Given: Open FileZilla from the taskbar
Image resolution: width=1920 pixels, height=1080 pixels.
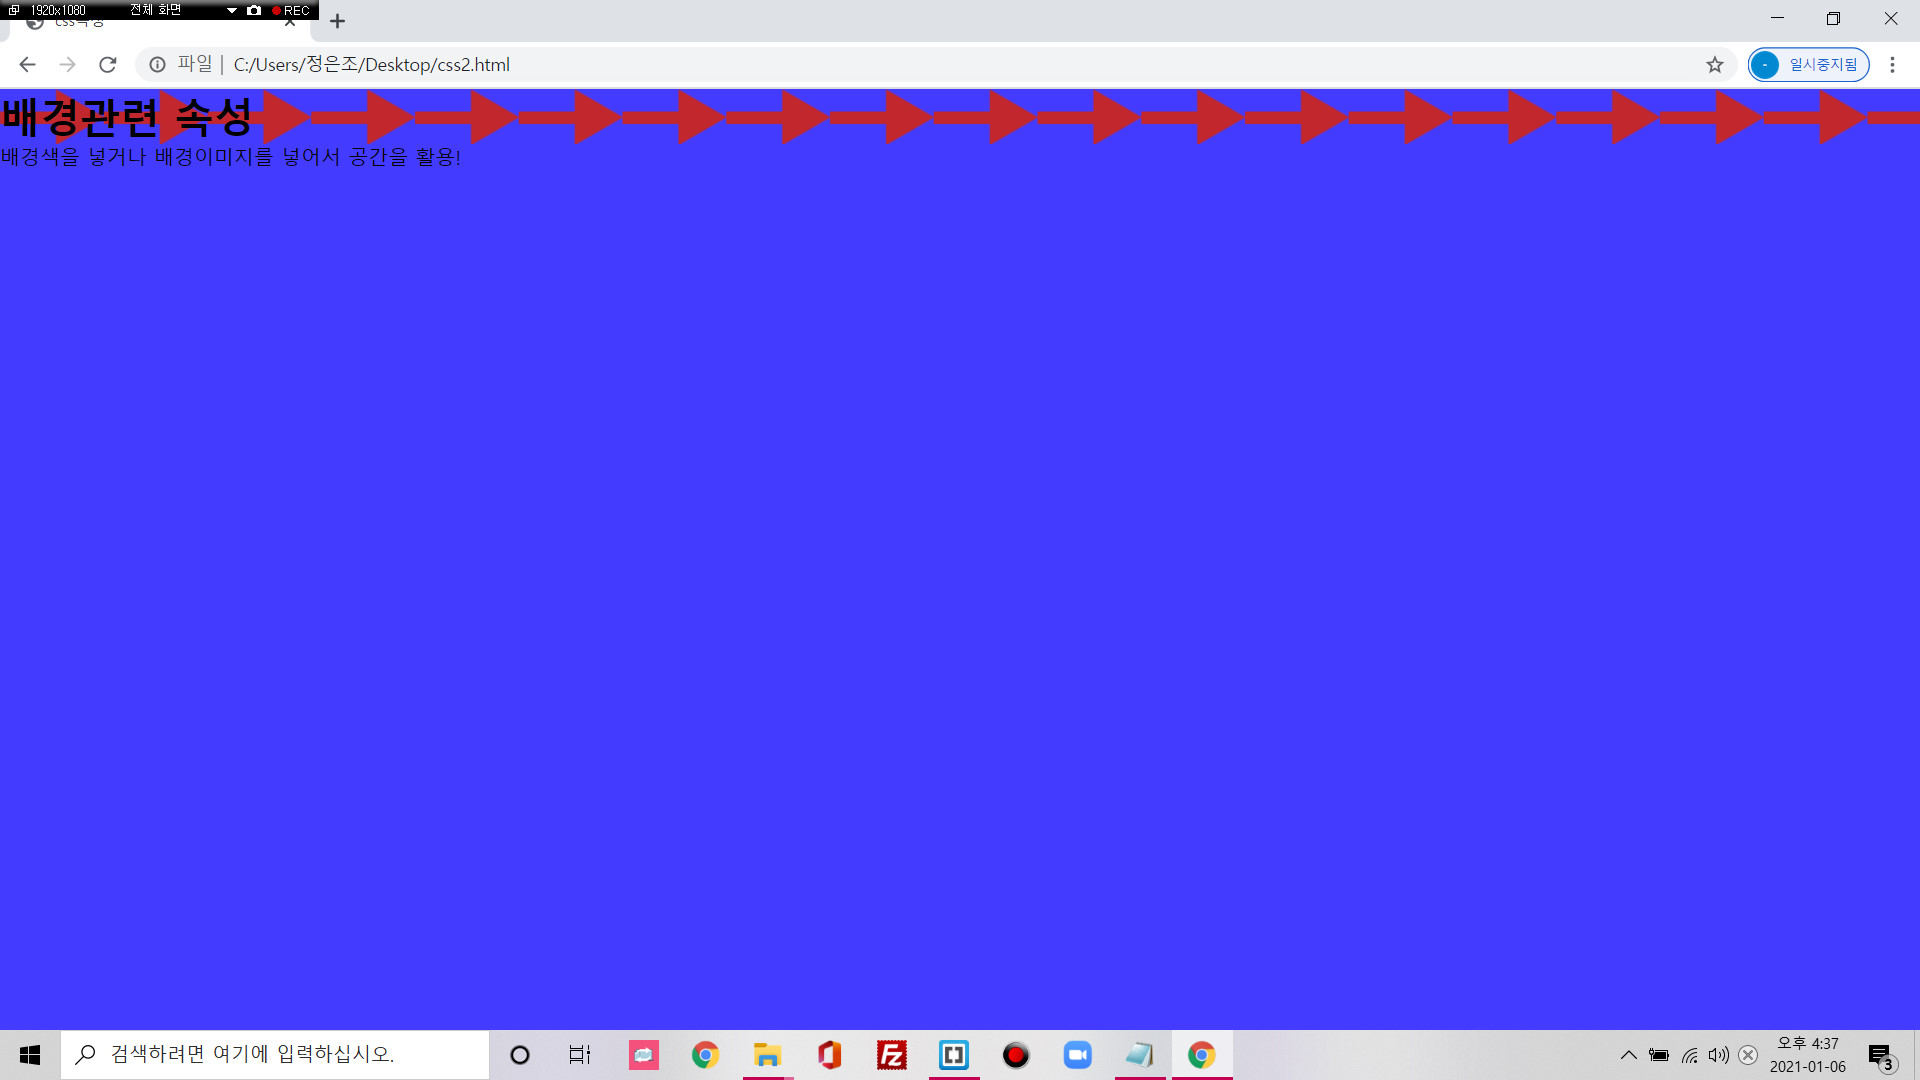Looking at the screenshot, I should pos(891,1055).
